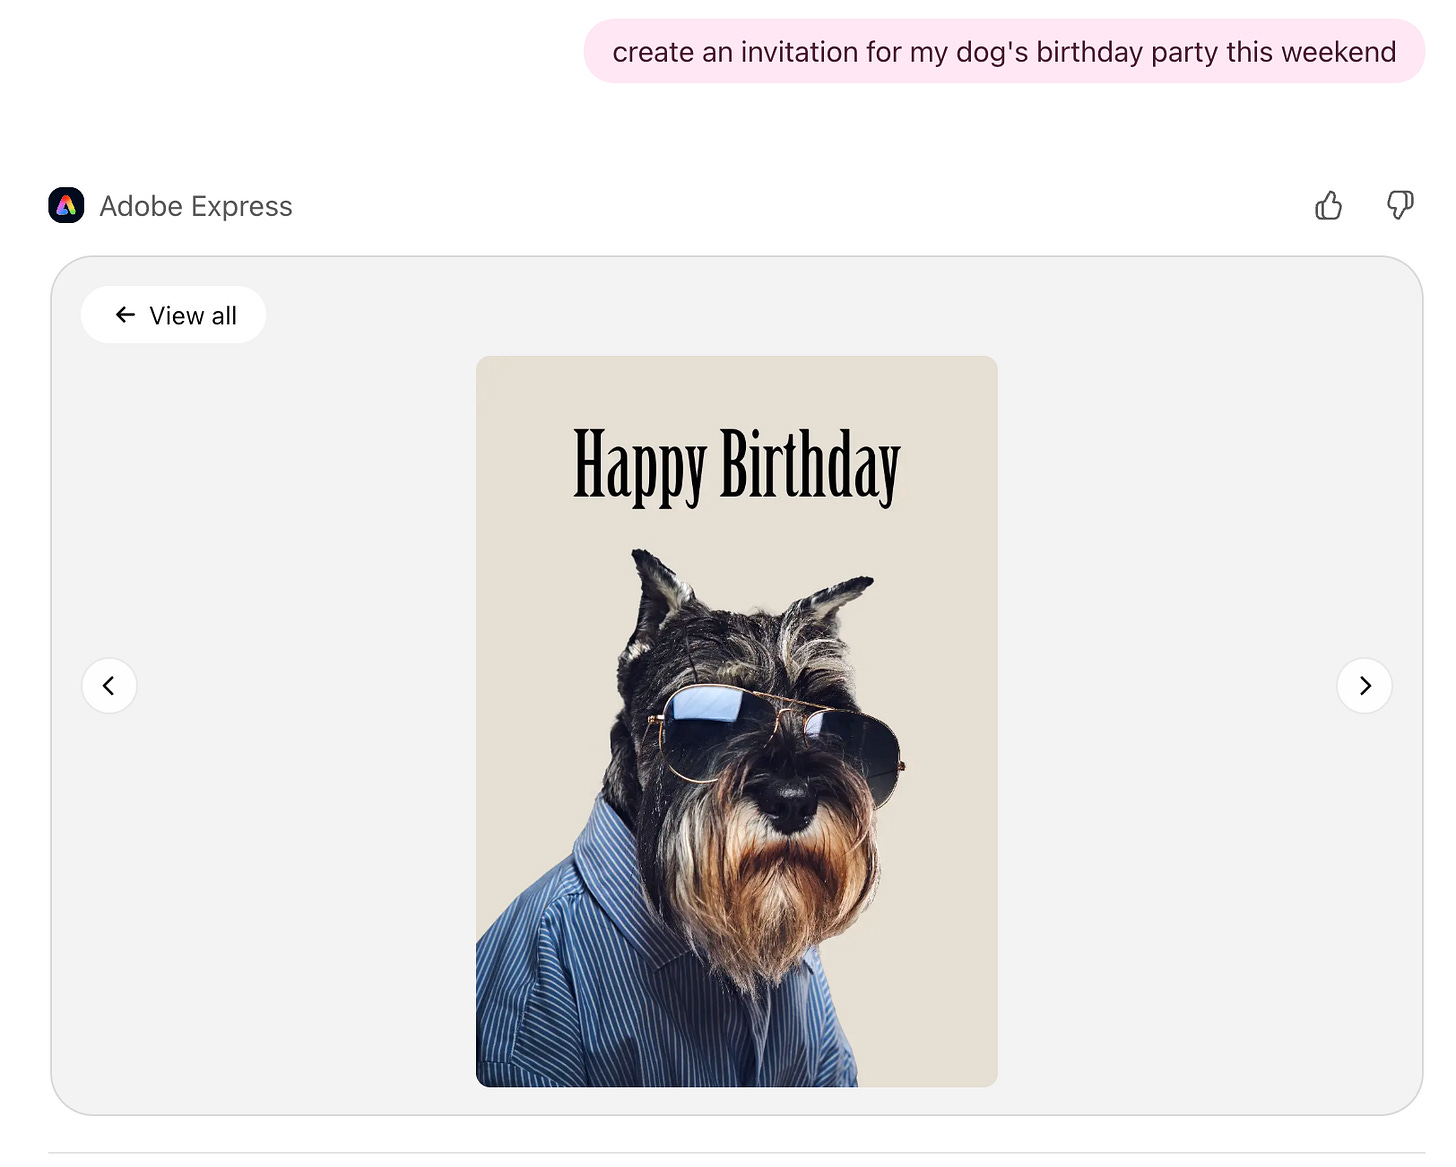Image resolution: width=1456 pixels, height=1167 pixels.
Task: Click the Adobe Express label
Action: [x=196, y=206]
